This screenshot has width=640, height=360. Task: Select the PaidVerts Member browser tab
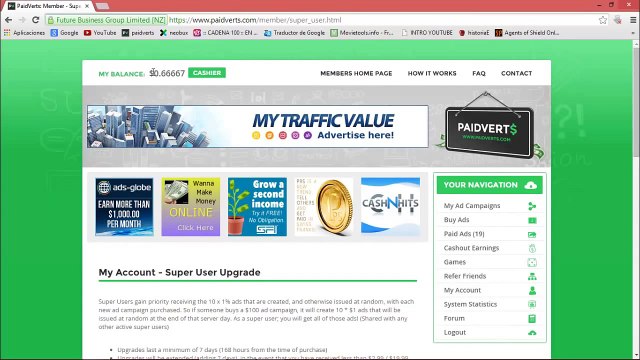pyautogui.click(x=49, y=6)
